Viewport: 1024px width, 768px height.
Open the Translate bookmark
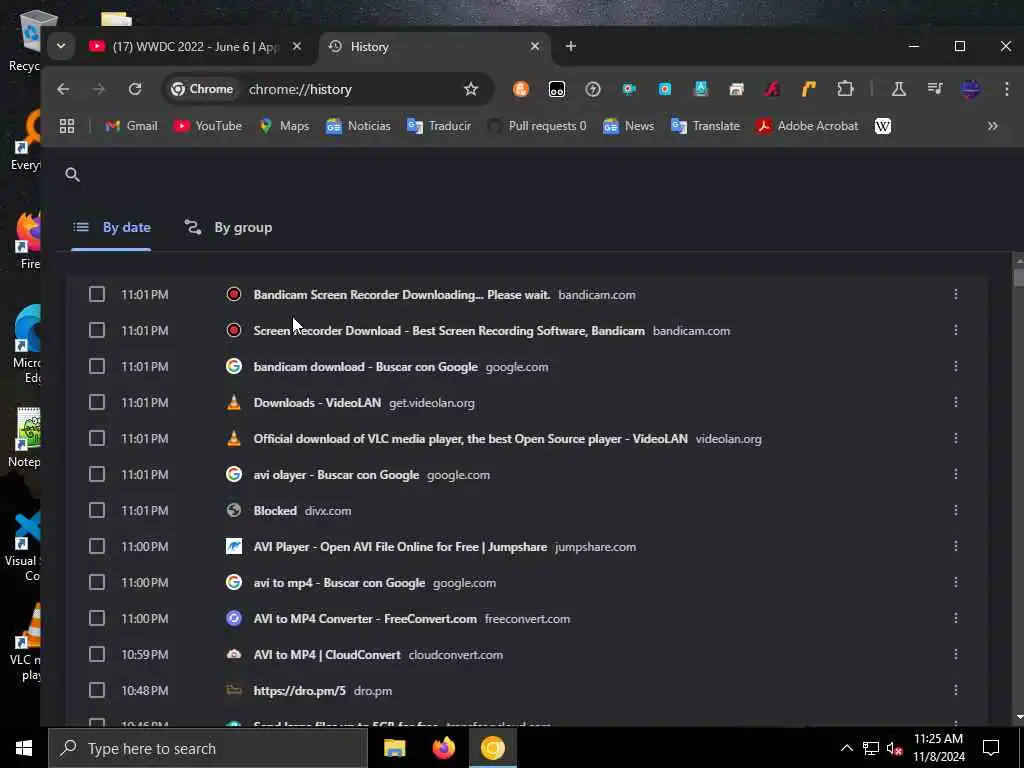coord(705,126)
